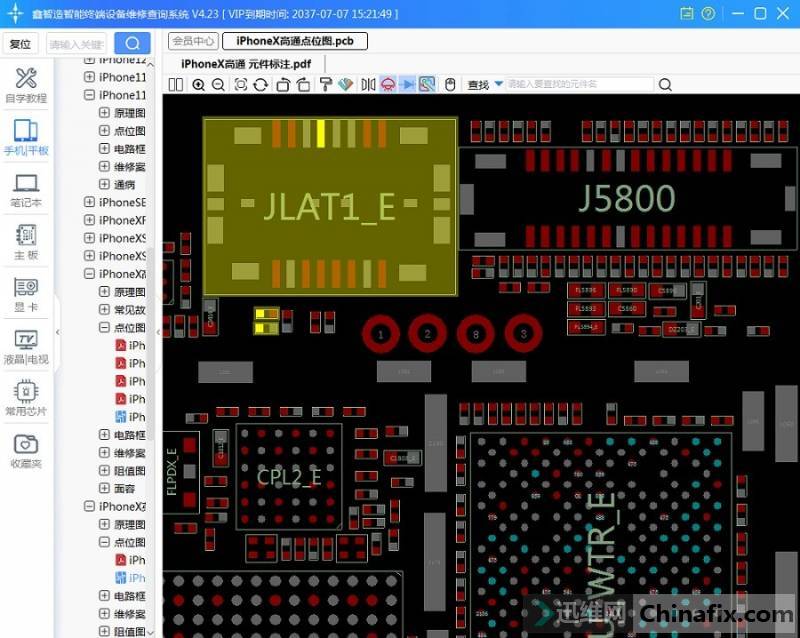Select the iPhoneX高通 元件标注.pdf tab
The width and height of the screenshot is (800, 638).
coord(245,64)
